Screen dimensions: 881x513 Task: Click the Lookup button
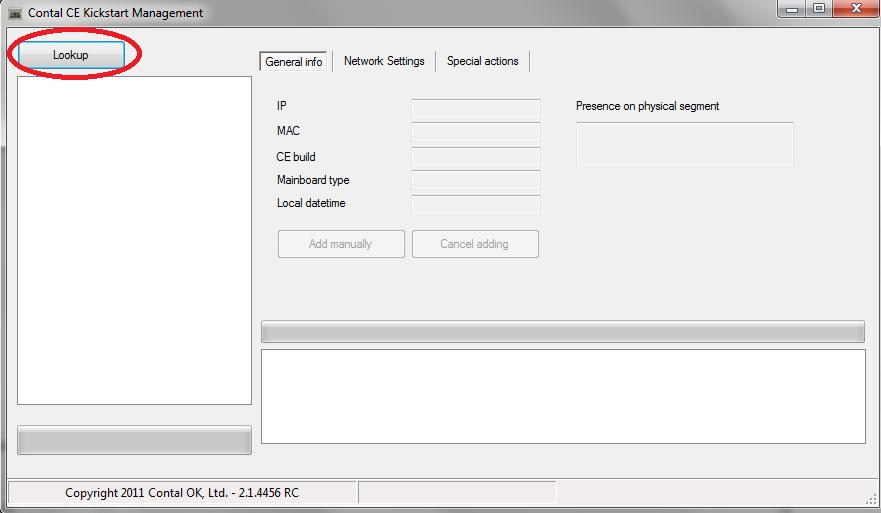coord(71,55)
